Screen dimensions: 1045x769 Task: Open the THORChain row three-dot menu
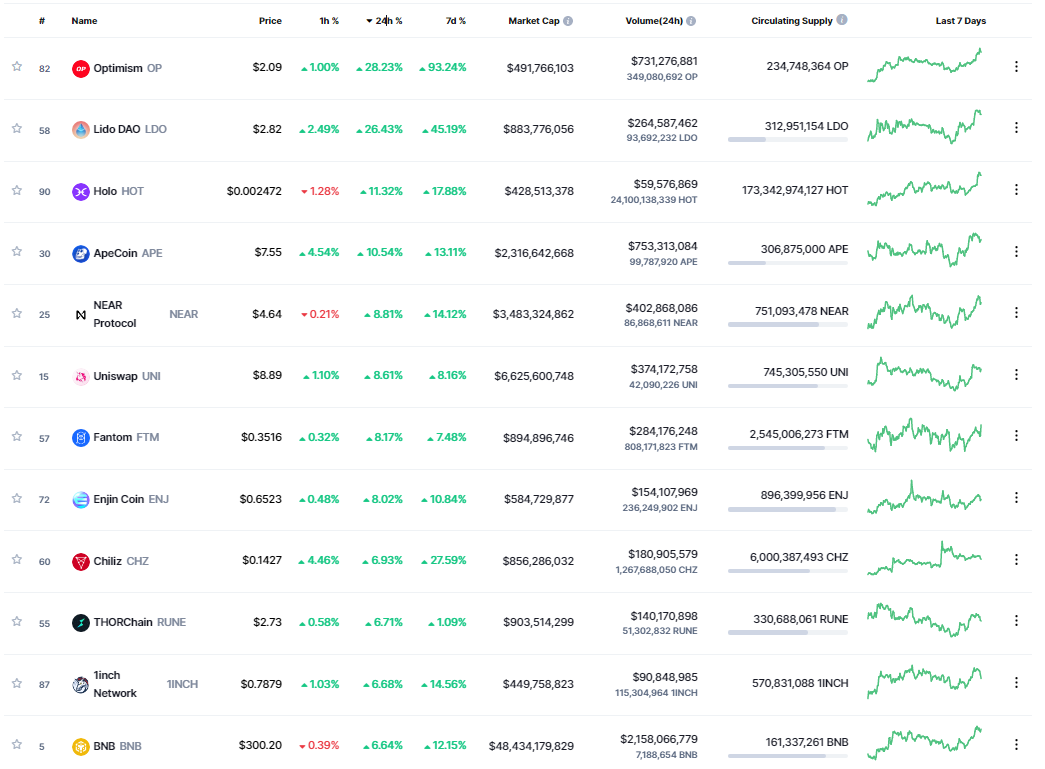(x=1016, y=621)
